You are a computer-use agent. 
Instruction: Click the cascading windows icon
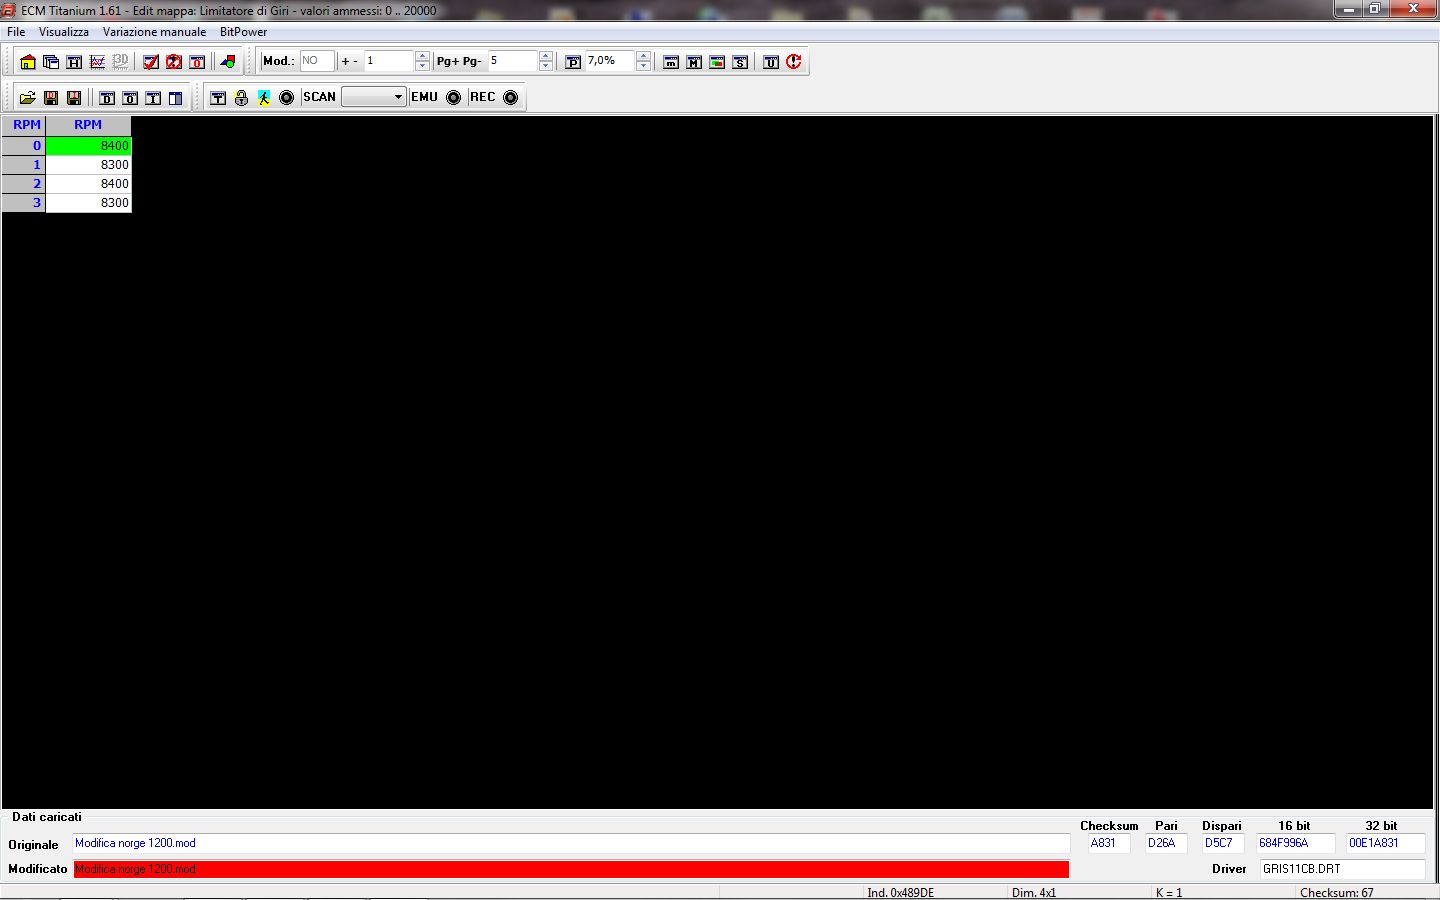pos(51,62)
